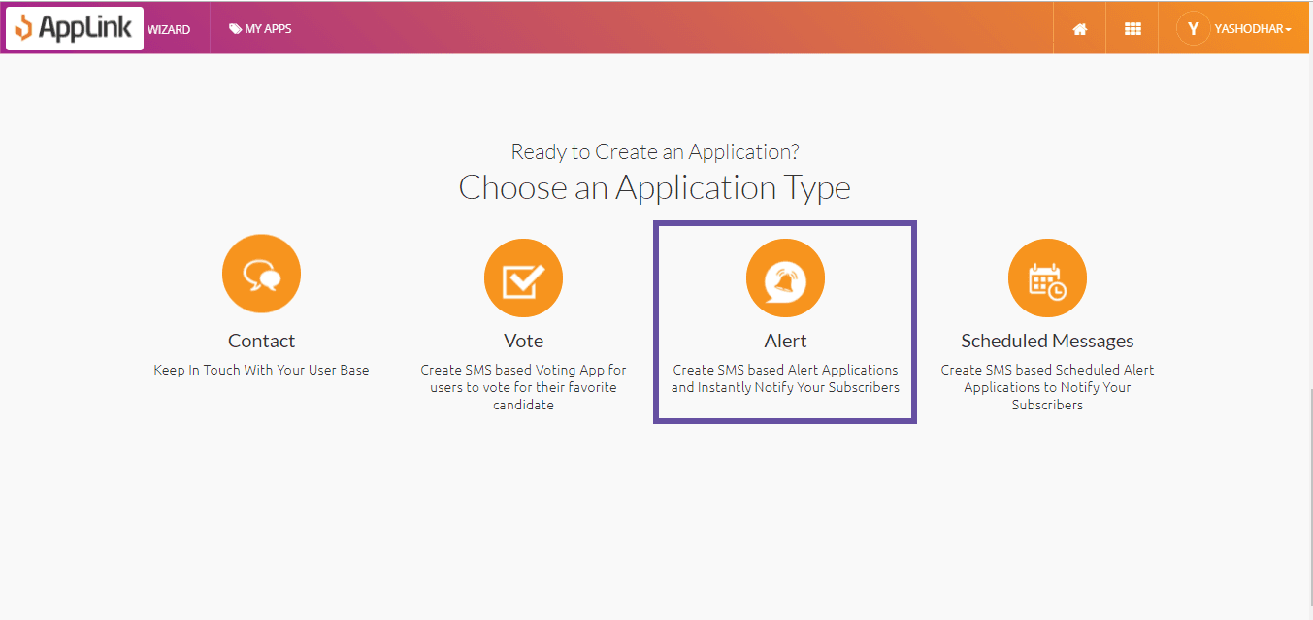The image size is (1313, 620).
Task: Open My Apps in the navbar
Action: (x=260, y=29)
